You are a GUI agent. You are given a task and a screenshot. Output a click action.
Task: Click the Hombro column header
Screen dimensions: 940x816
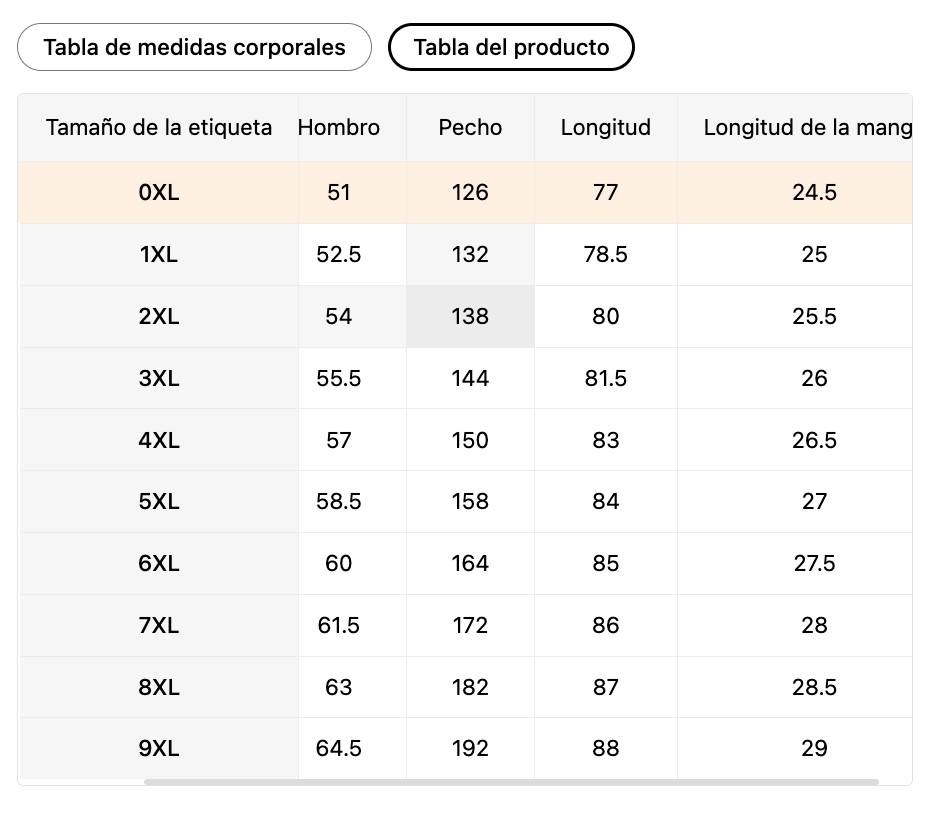(x=339, y=128)
